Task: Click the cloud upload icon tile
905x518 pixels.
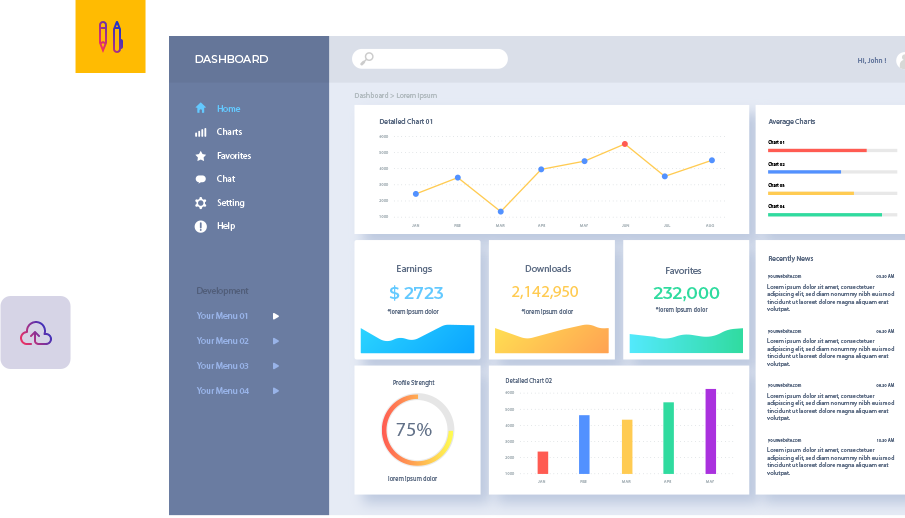Action: (36, 333)
